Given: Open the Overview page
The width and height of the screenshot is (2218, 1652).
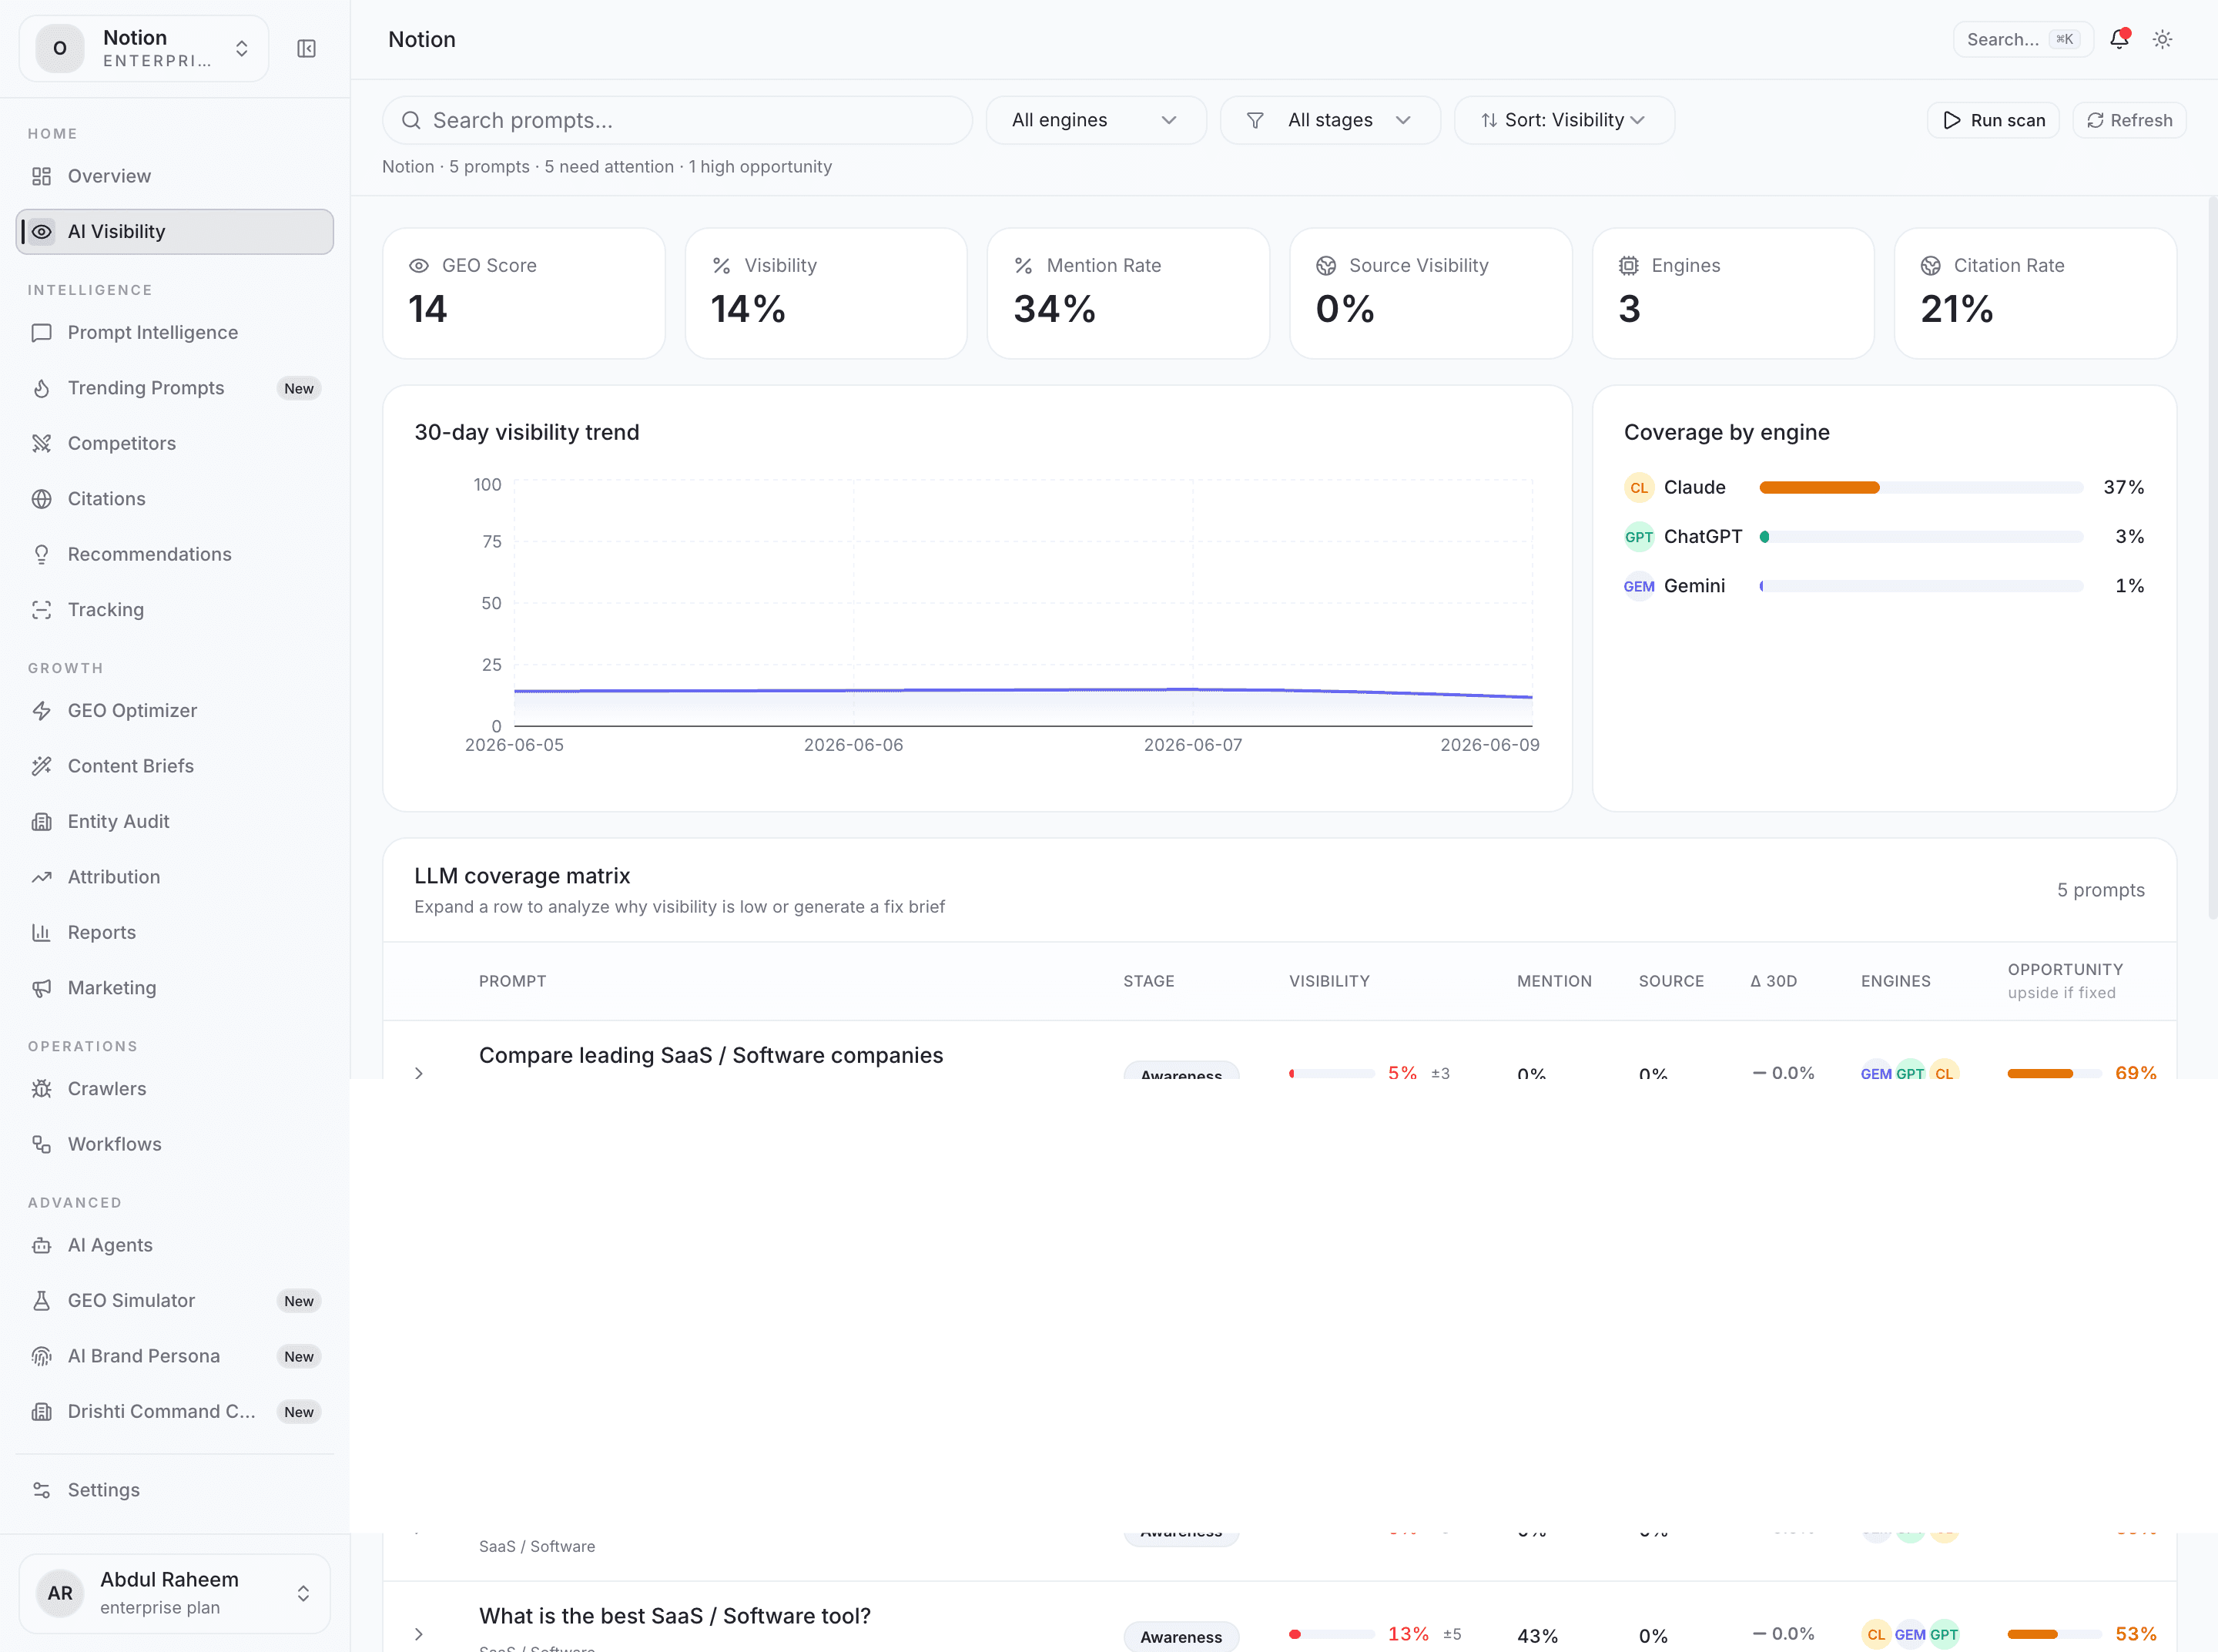Looking at the screenshot, I should 175,176.
